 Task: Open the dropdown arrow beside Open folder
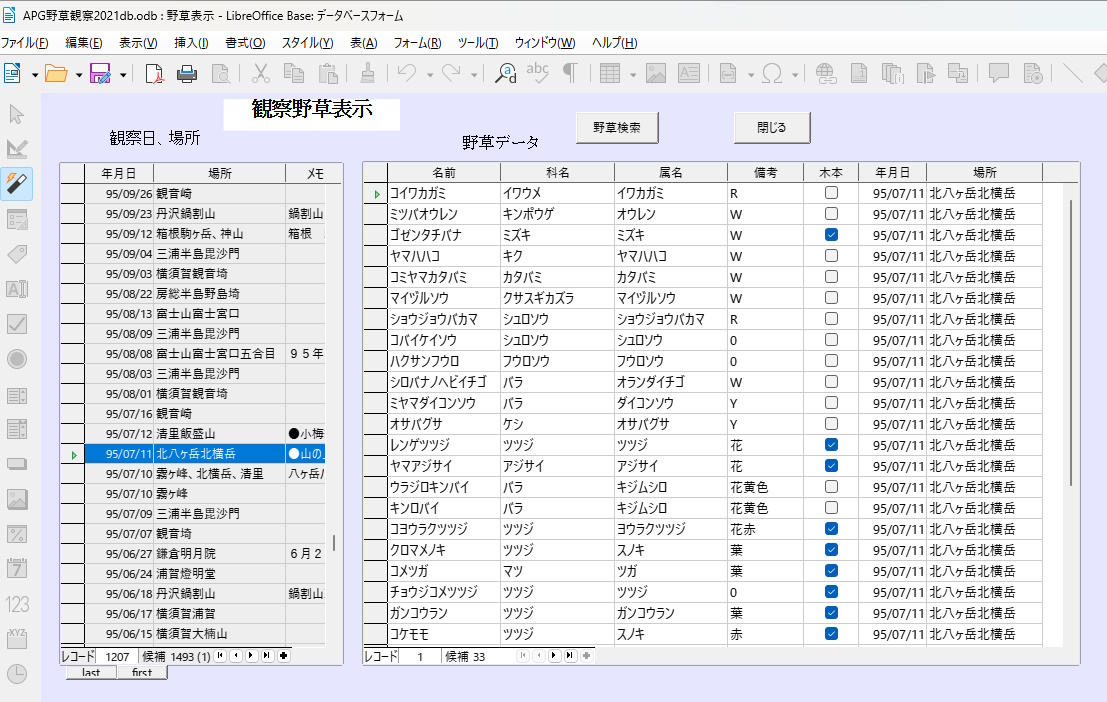coord(78,75)
